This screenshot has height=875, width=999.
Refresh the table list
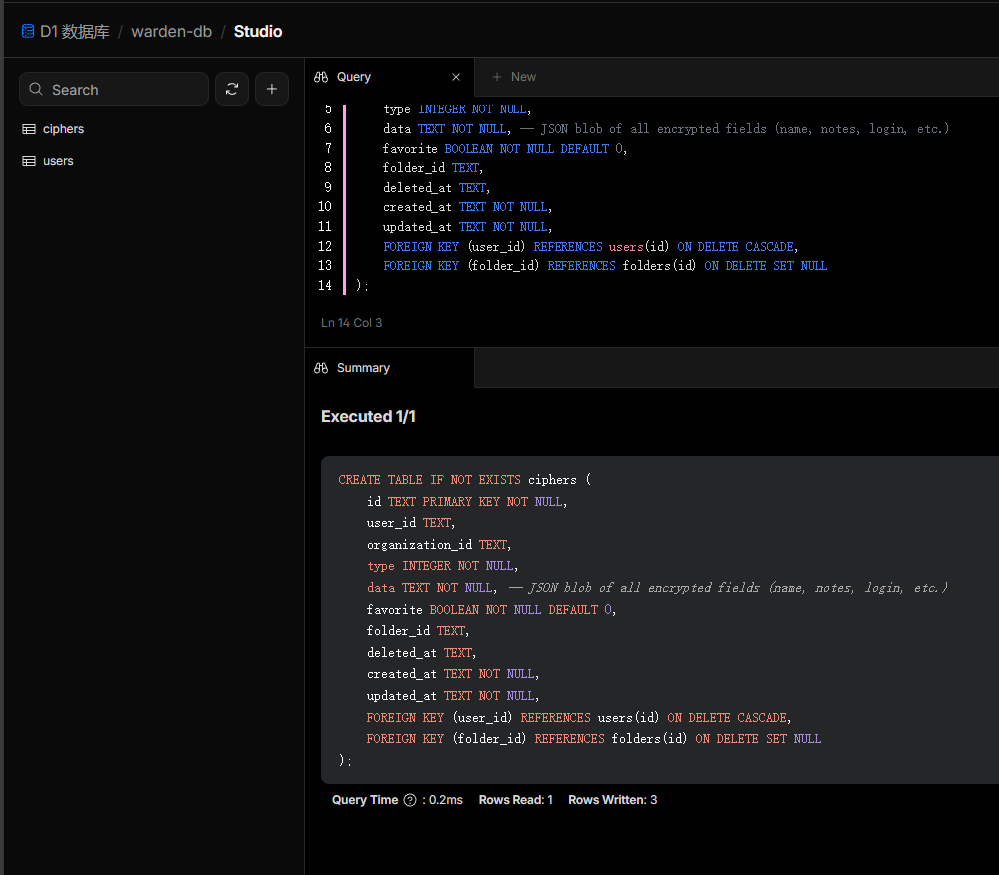[231, 89]
